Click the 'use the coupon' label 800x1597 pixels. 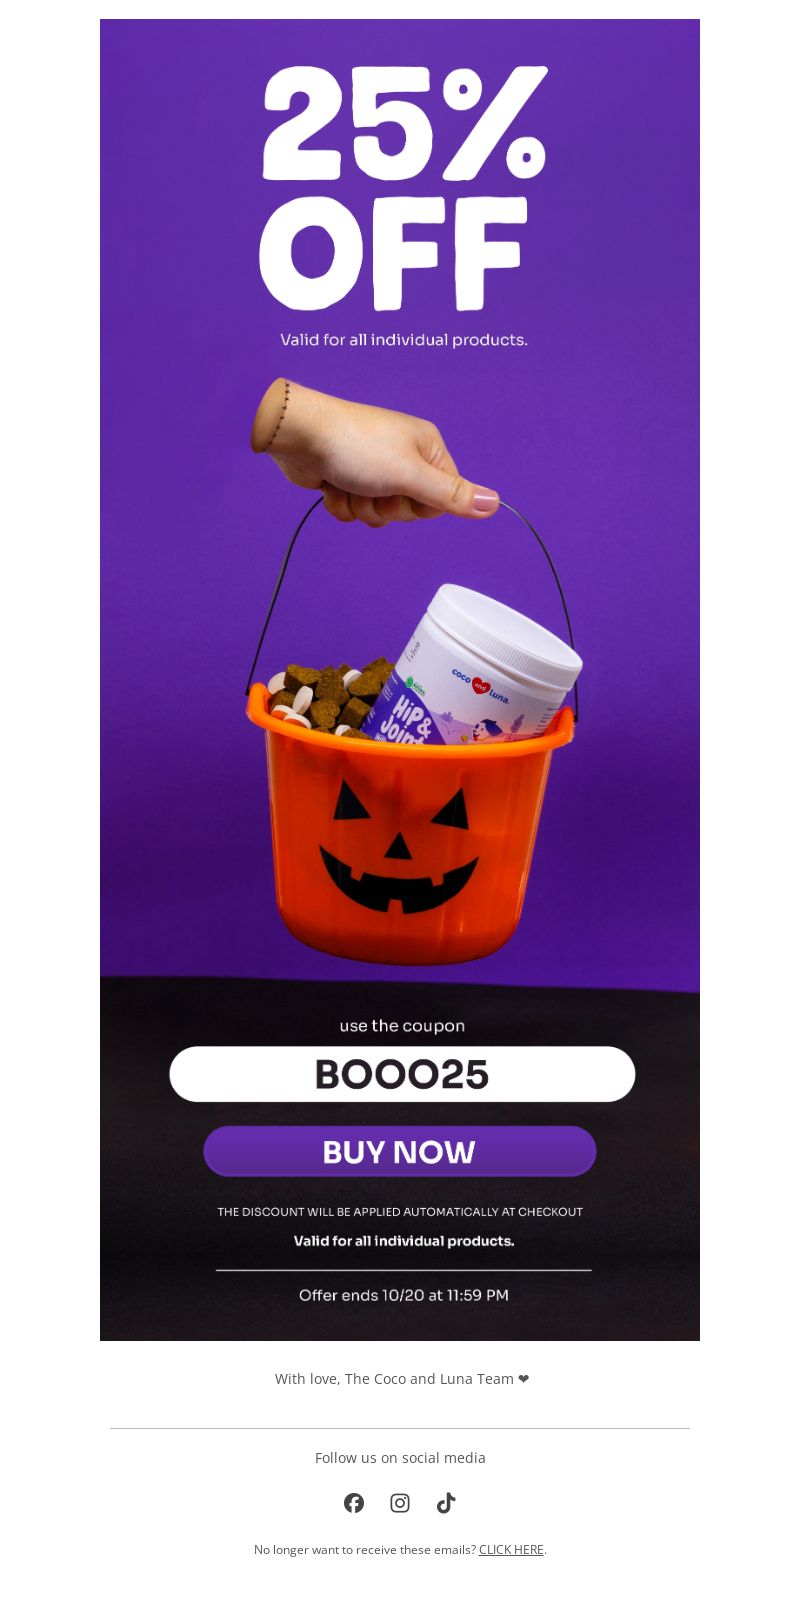402,1026
